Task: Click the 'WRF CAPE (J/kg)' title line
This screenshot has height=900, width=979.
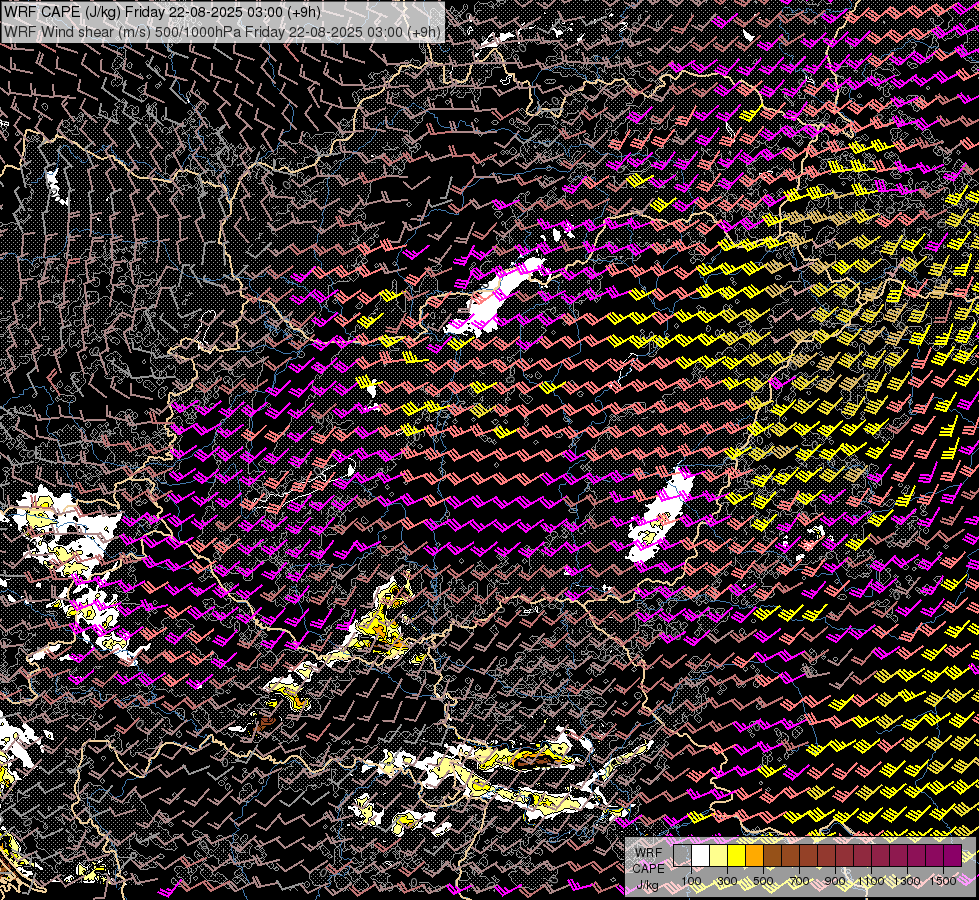Action: coord(162,12)
